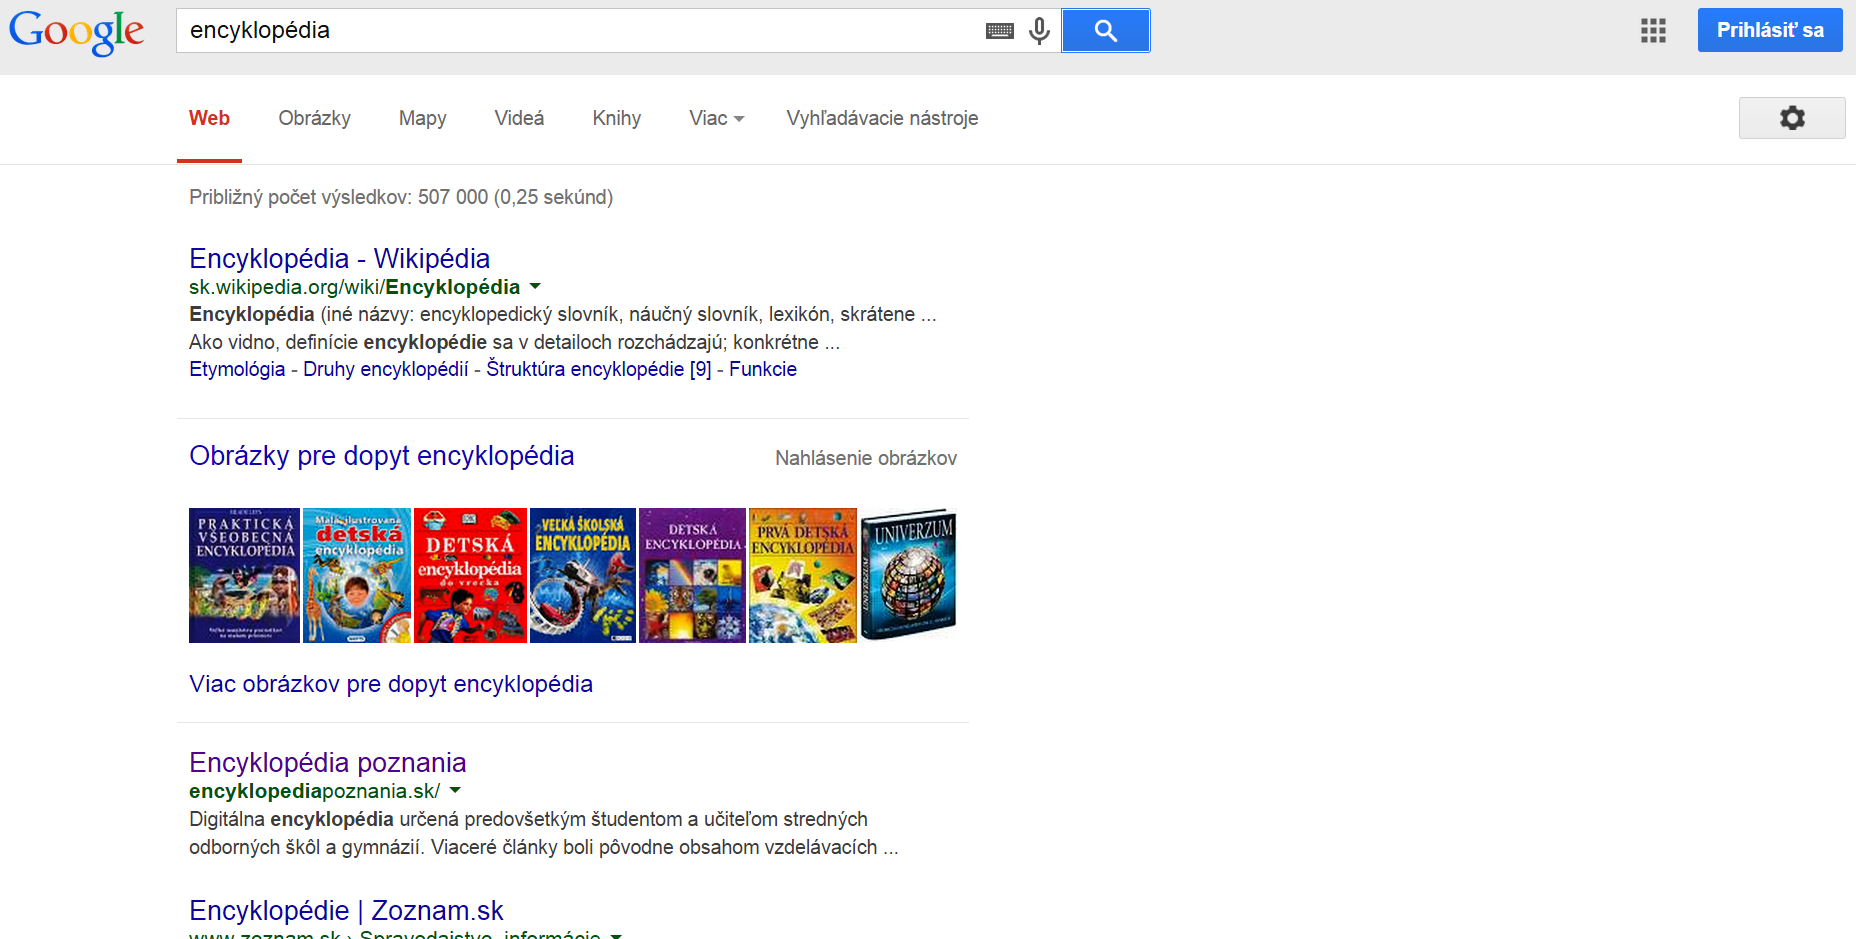Viewport: 1856px width, 939px height.
Task: Open Prvá detská encyklopédia thumbnail
Action: pos(803,575)
